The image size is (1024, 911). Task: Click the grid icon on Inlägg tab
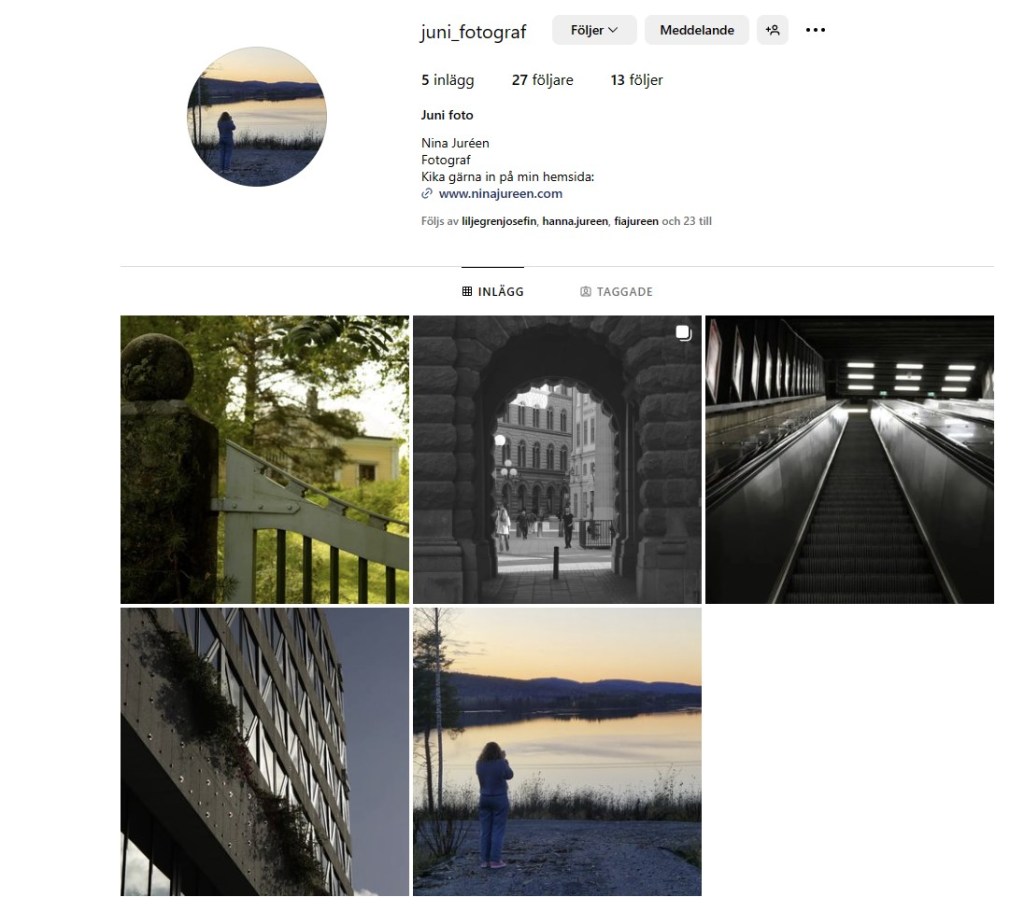tap(467, 291)
